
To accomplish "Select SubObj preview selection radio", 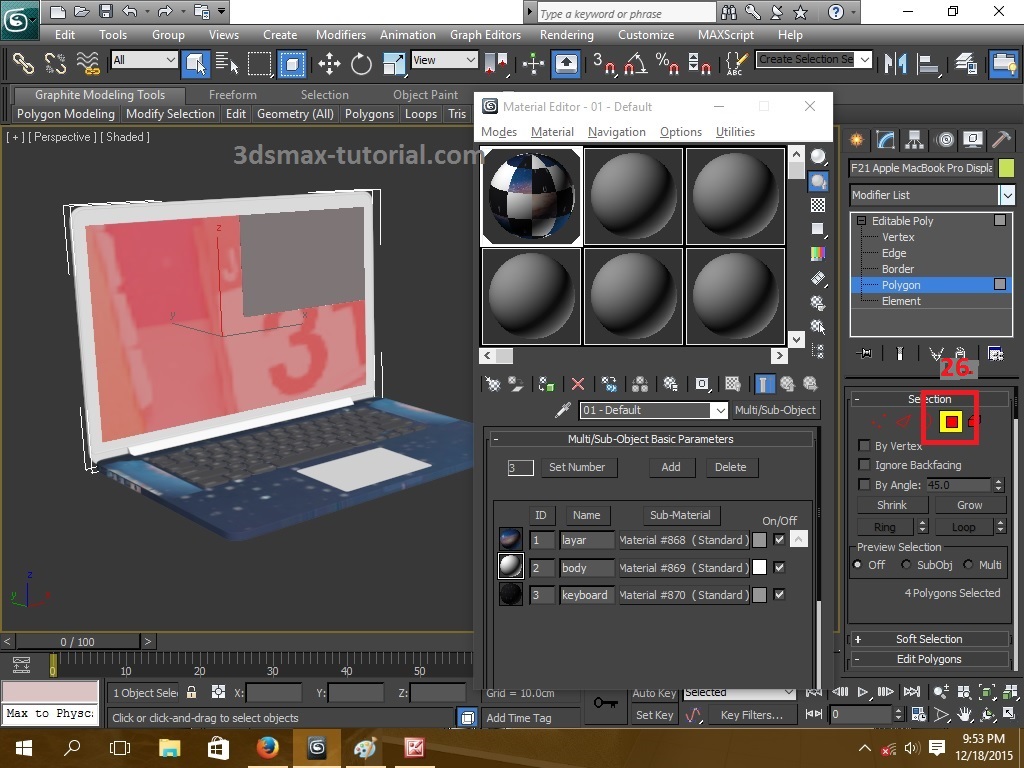I will [x=907, y=565].
